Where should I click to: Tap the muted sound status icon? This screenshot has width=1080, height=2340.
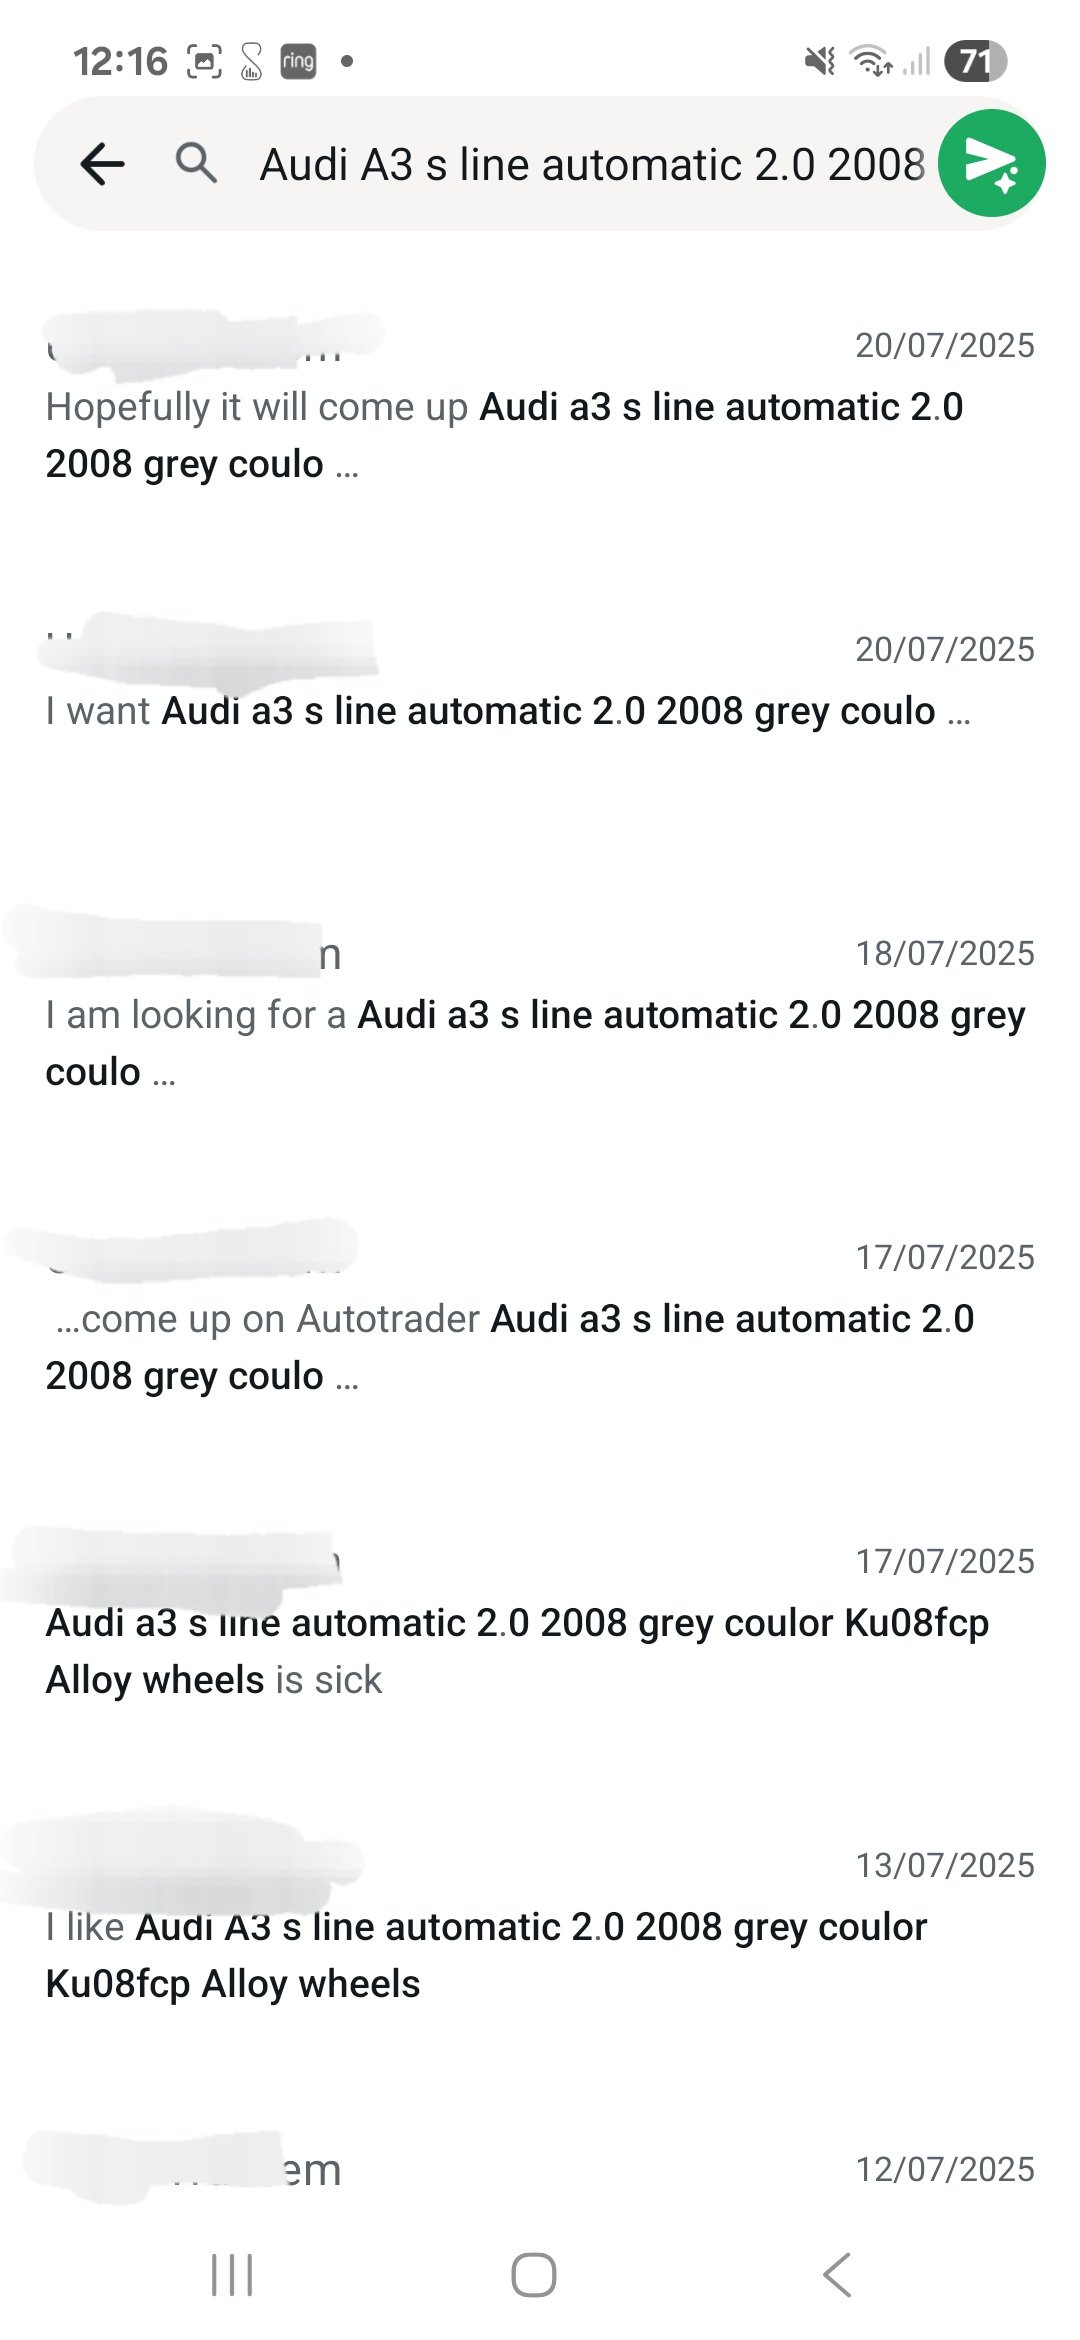pos(820,62)
